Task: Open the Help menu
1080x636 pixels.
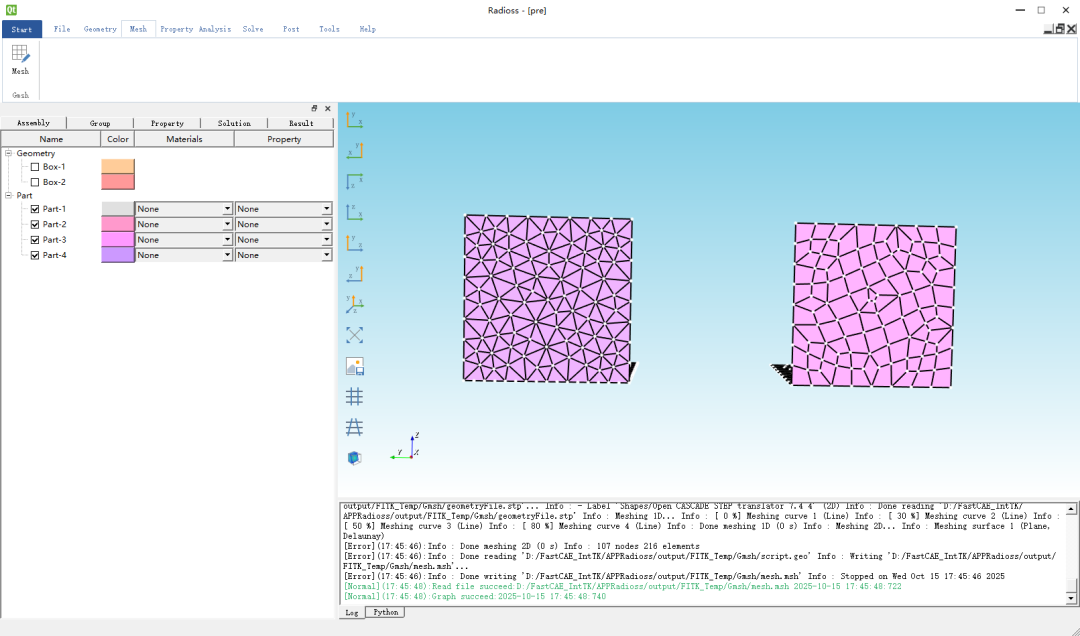Action: click(367, 29)
